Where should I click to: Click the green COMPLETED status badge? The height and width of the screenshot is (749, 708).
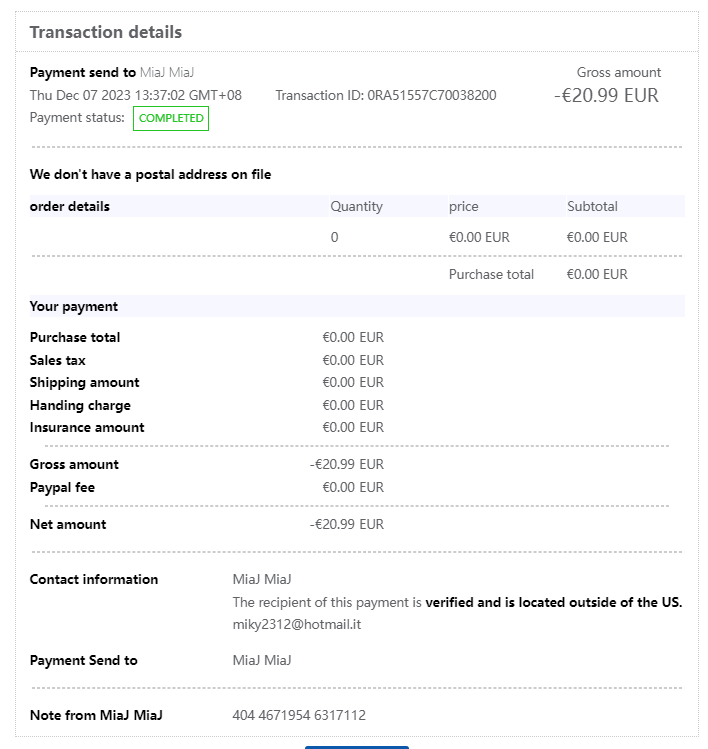point(171,118)
